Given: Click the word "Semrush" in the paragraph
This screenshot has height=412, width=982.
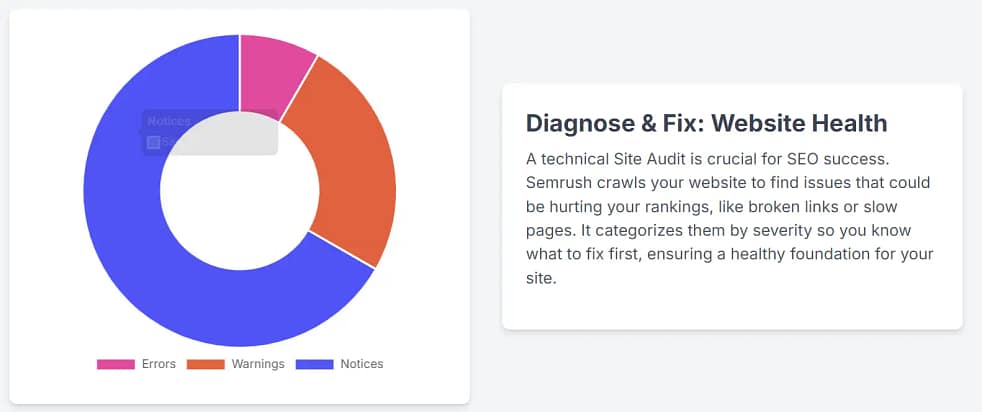Looking at the screenshot, I should point(558,183).
